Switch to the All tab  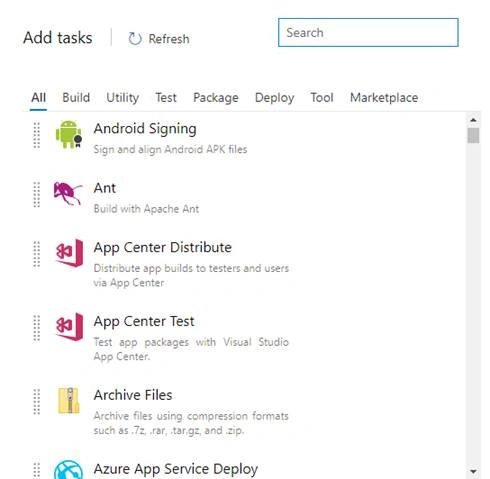(38, 98)
